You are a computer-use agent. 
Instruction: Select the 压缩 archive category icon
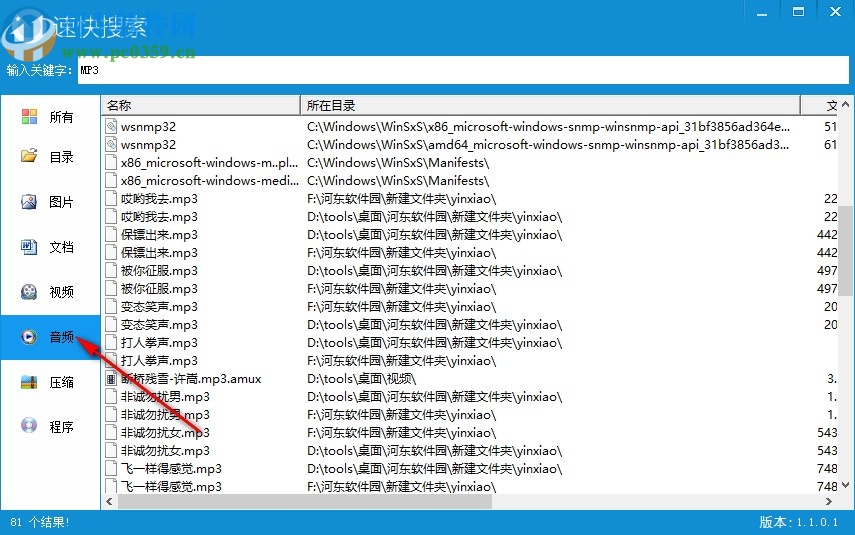[x=29, y=382]
